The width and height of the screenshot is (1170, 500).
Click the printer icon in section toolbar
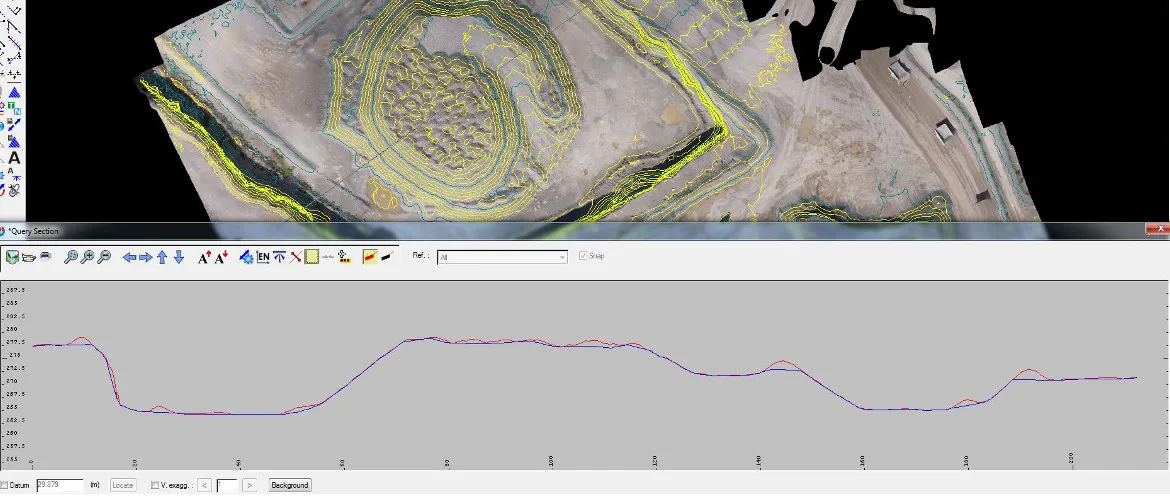pos(46,257)
